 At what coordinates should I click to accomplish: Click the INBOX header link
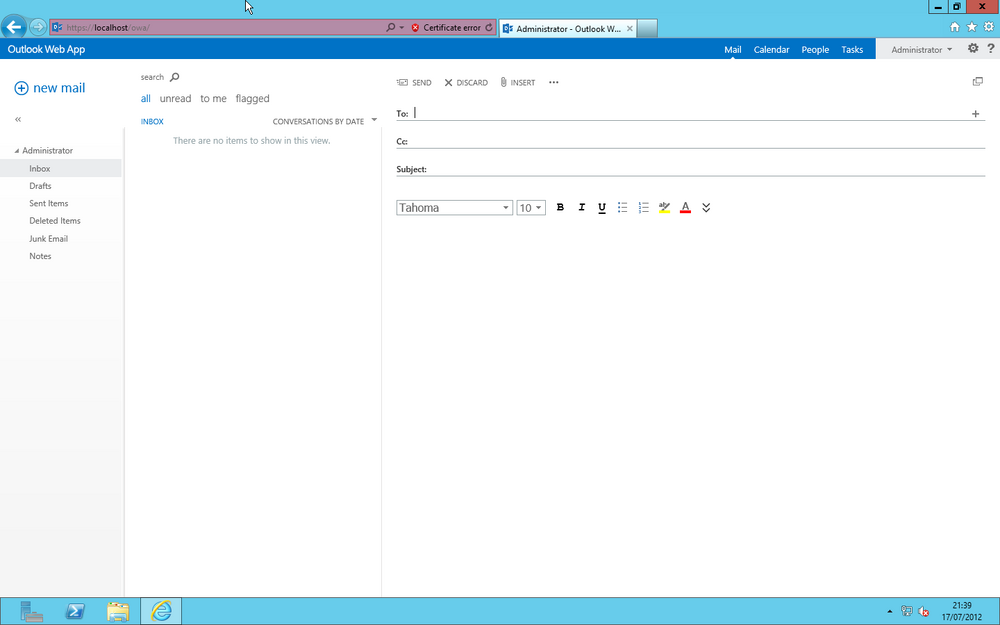152,121
